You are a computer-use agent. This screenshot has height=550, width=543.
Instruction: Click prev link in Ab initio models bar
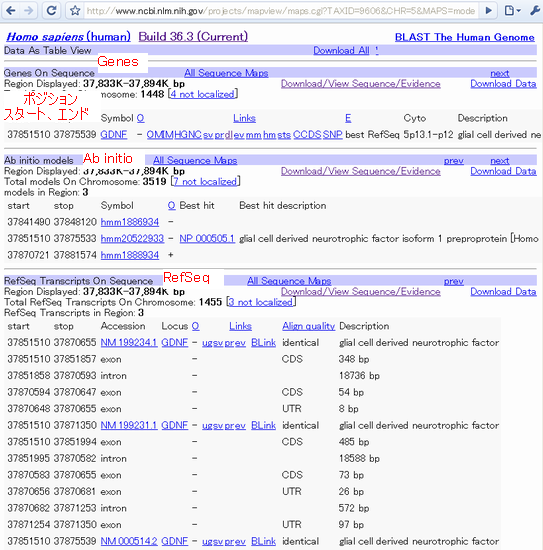[x=454, y=161]
